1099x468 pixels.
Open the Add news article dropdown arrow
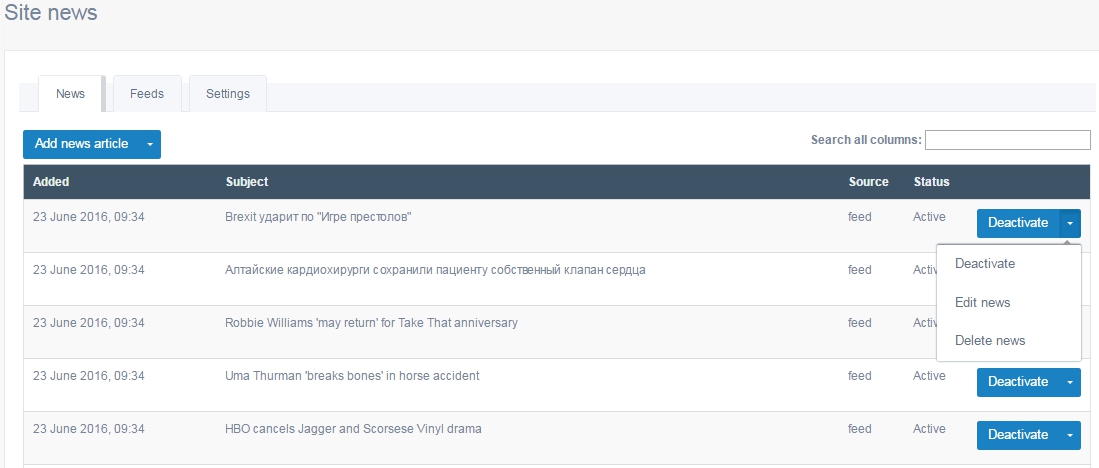click(x=149, y=144)
